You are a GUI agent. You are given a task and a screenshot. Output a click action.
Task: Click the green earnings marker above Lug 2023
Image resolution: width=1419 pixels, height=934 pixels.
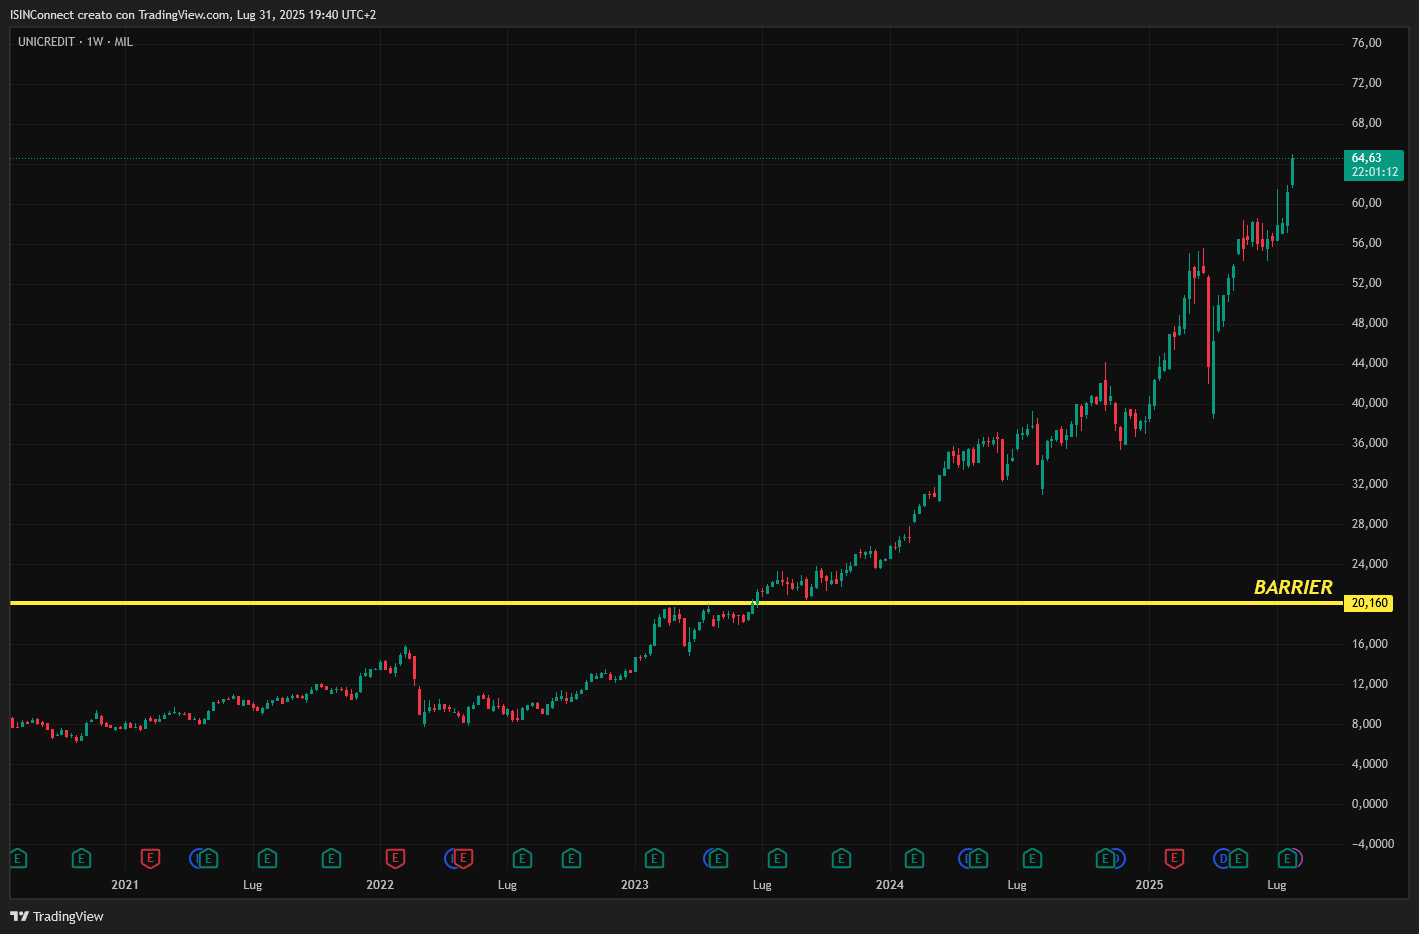tap(777, 858)
